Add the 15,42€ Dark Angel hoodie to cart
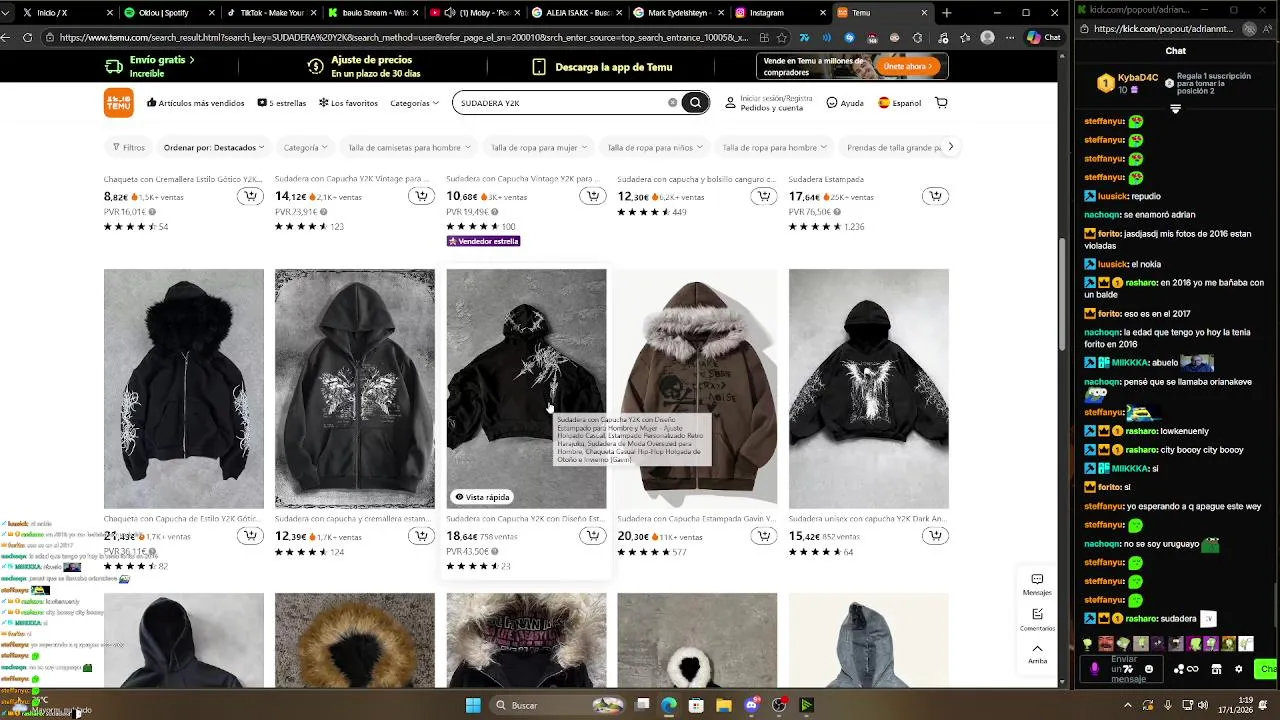The image size is (1280, 720). point(935,536)
